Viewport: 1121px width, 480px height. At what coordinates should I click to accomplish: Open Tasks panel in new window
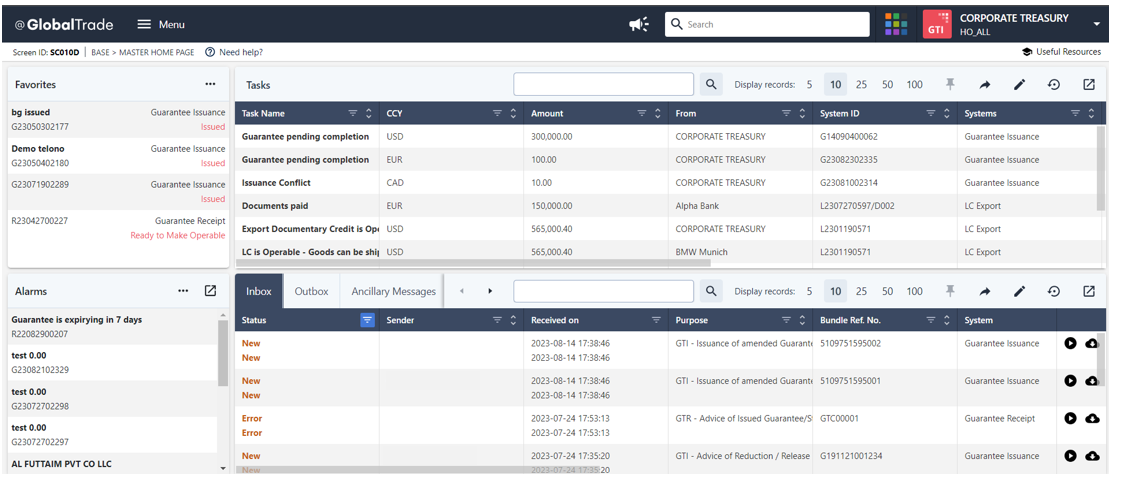[1089, 84]
